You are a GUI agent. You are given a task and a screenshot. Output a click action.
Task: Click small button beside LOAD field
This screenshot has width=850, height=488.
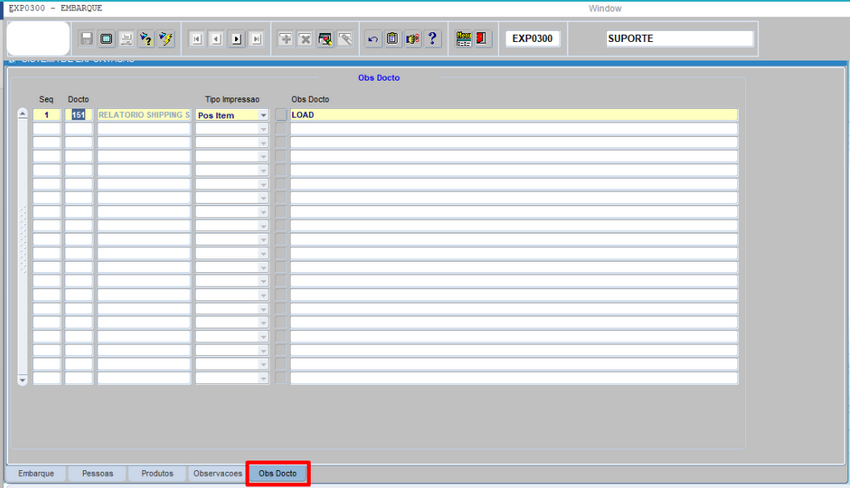[281, 116]
